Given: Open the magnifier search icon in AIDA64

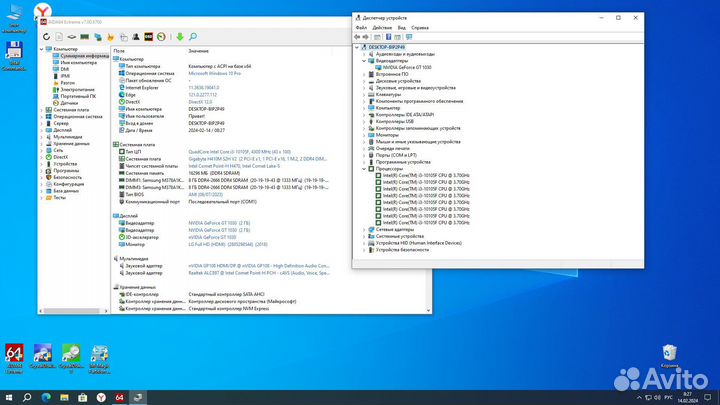Looking at the screenshot, I should pyautogui.click(x=193, y=37).
